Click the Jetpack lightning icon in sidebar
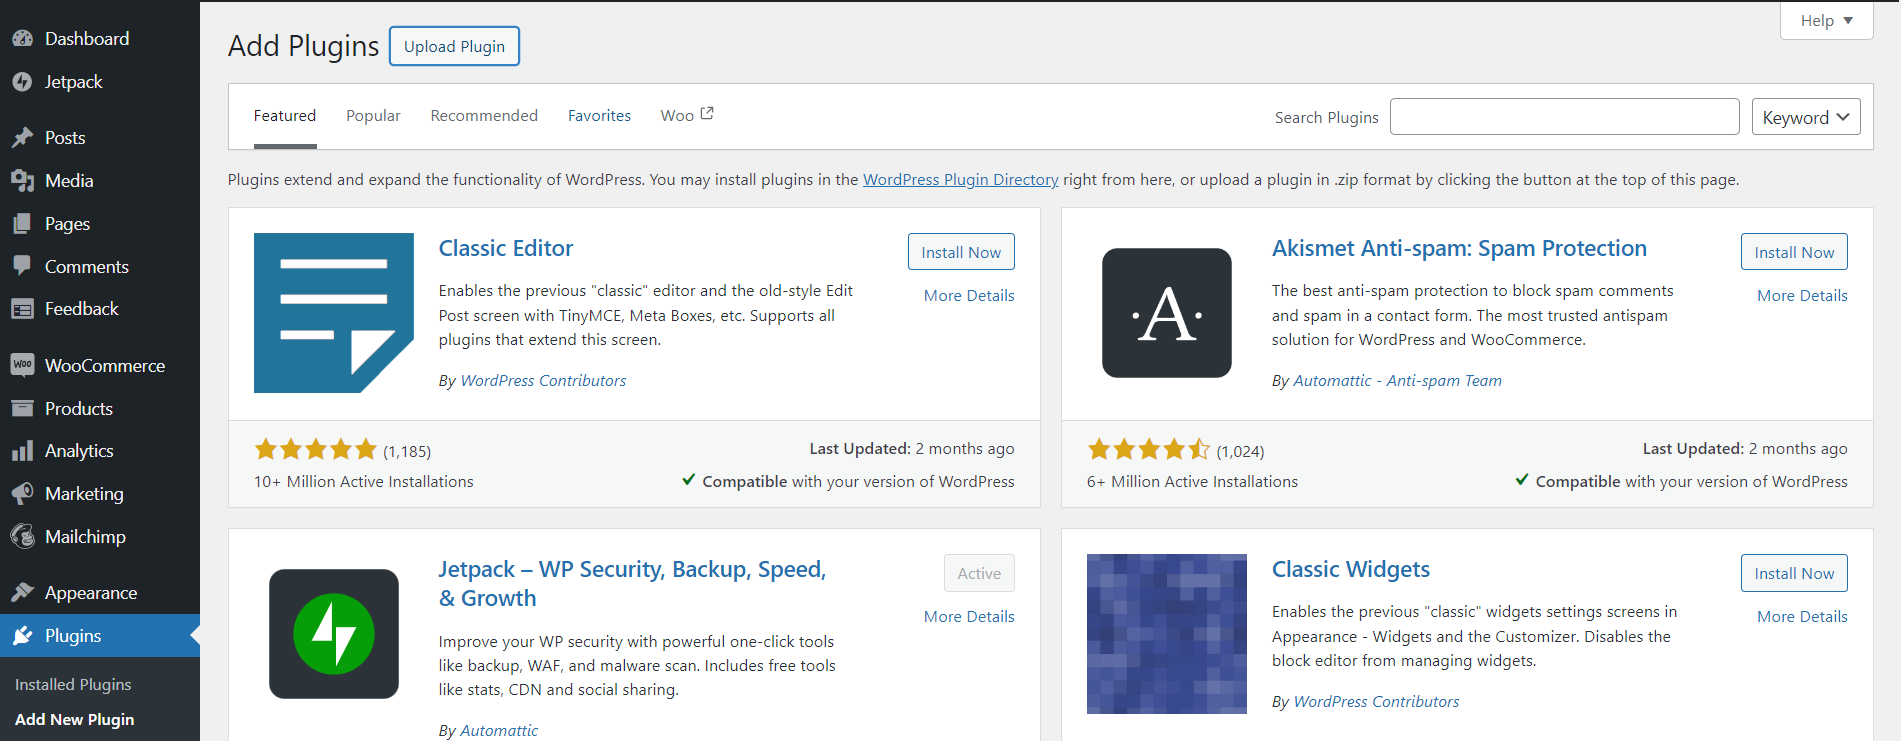Viewport: 1901px width, 741px height. click(x=22, y=82)
